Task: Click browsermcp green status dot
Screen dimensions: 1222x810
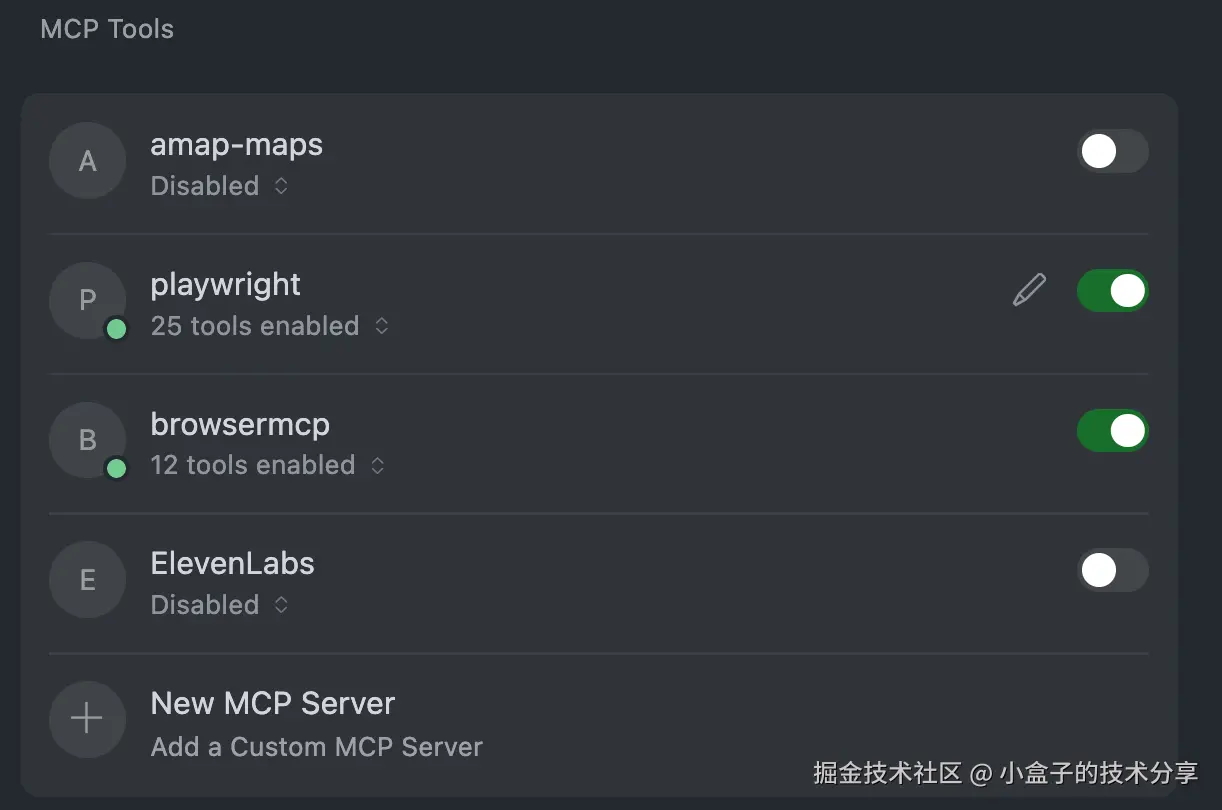Action: [116, 468]
